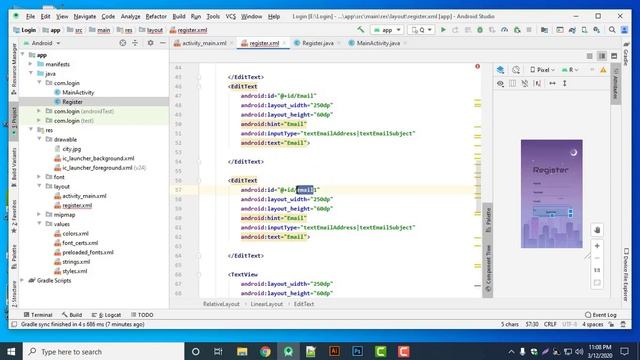Zoom in preview with plus button
The image size is (640, 360).
coord(597,246)
